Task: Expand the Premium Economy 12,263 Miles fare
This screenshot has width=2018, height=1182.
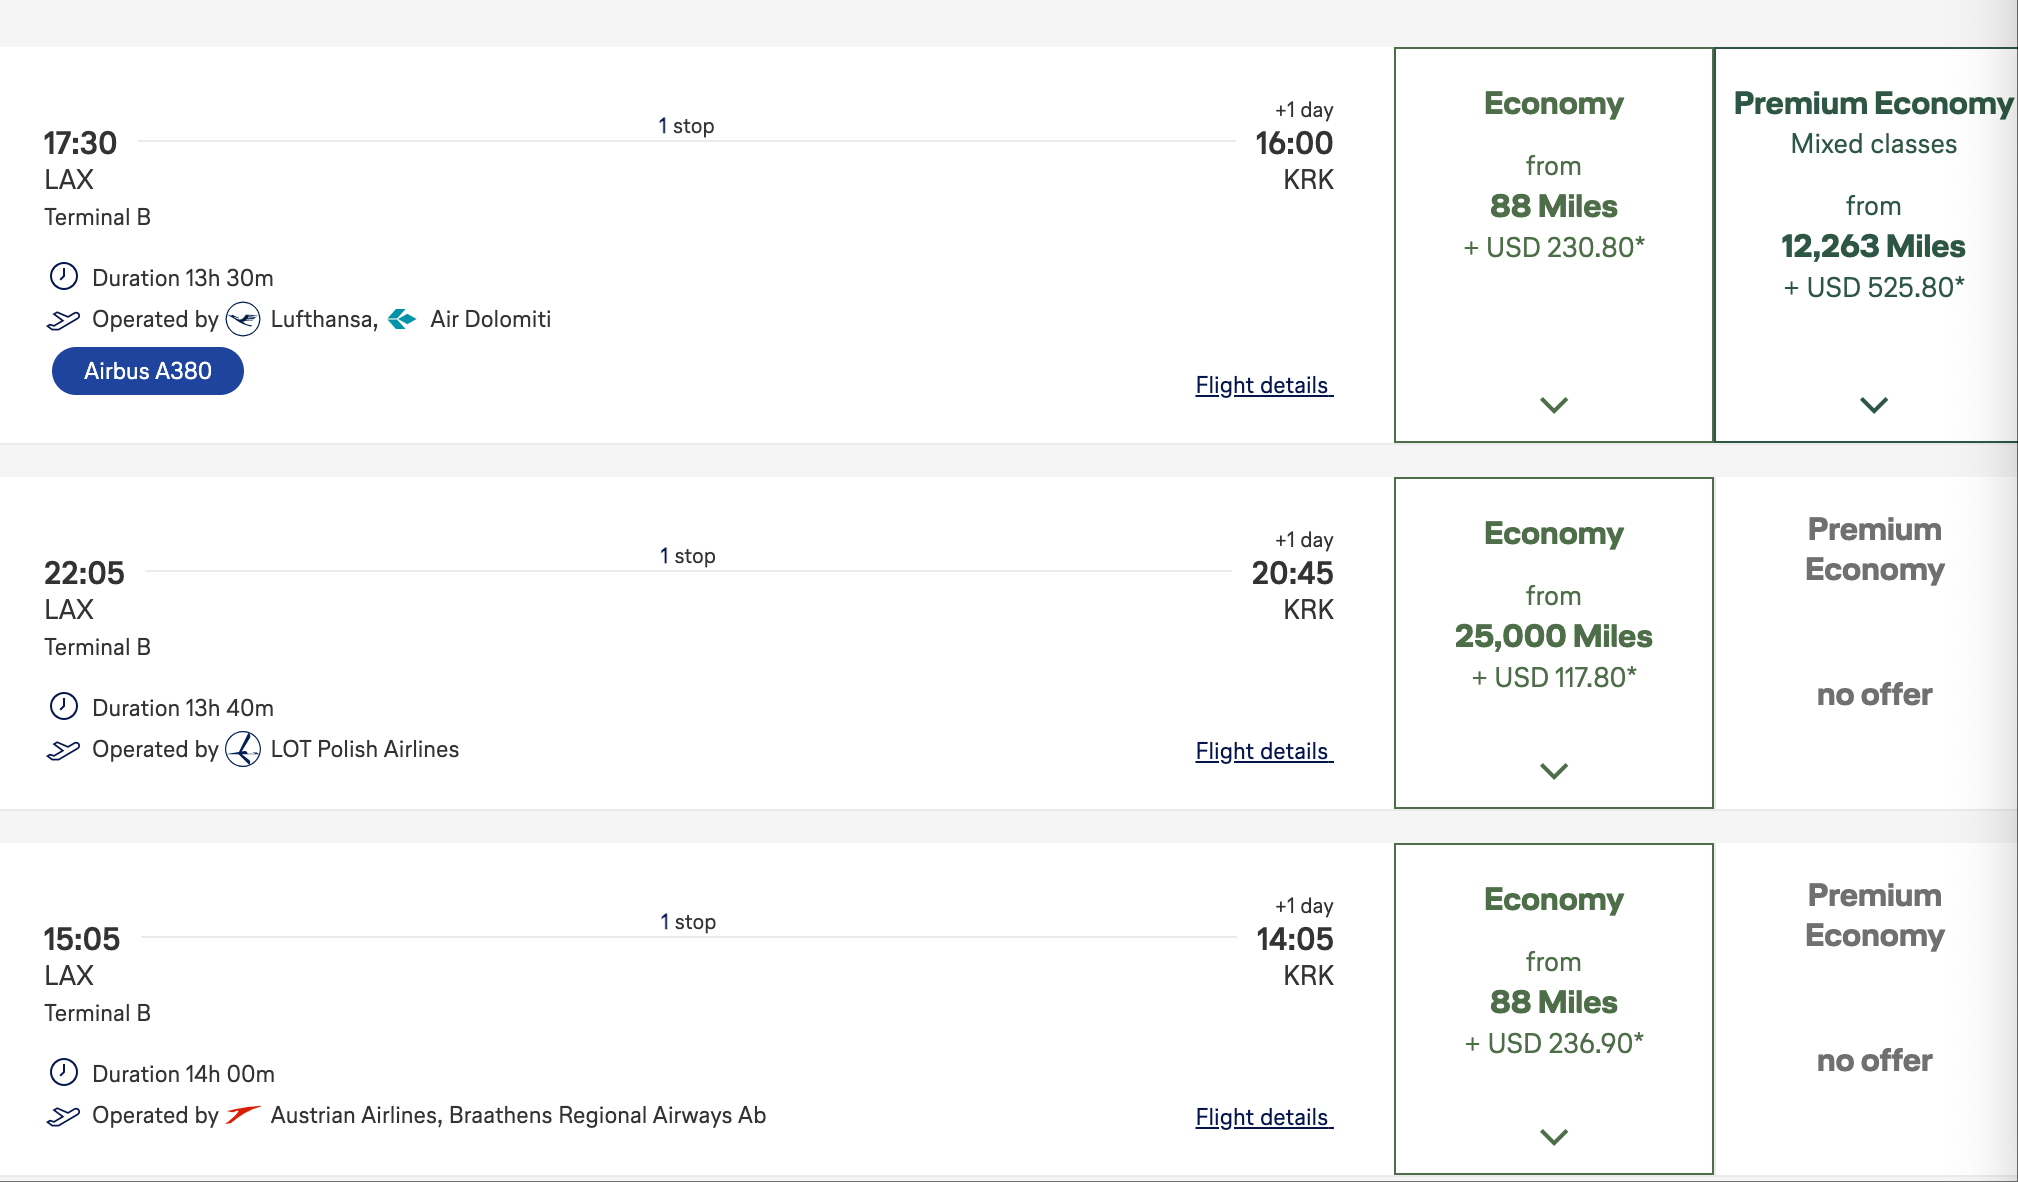Action: (1873, 405)
